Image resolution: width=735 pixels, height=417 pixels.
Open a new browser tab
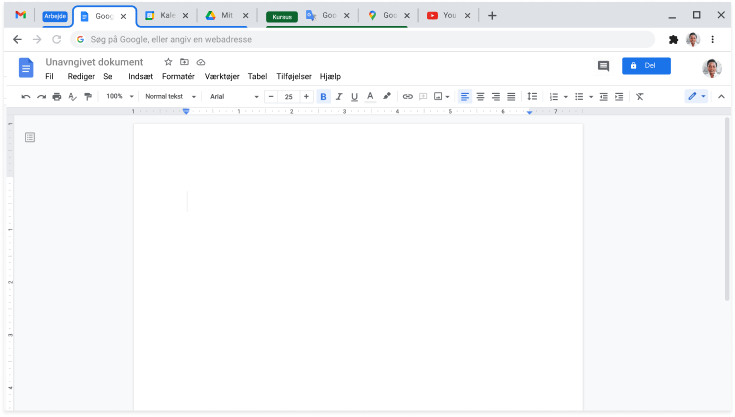click(x=492, y=15)
